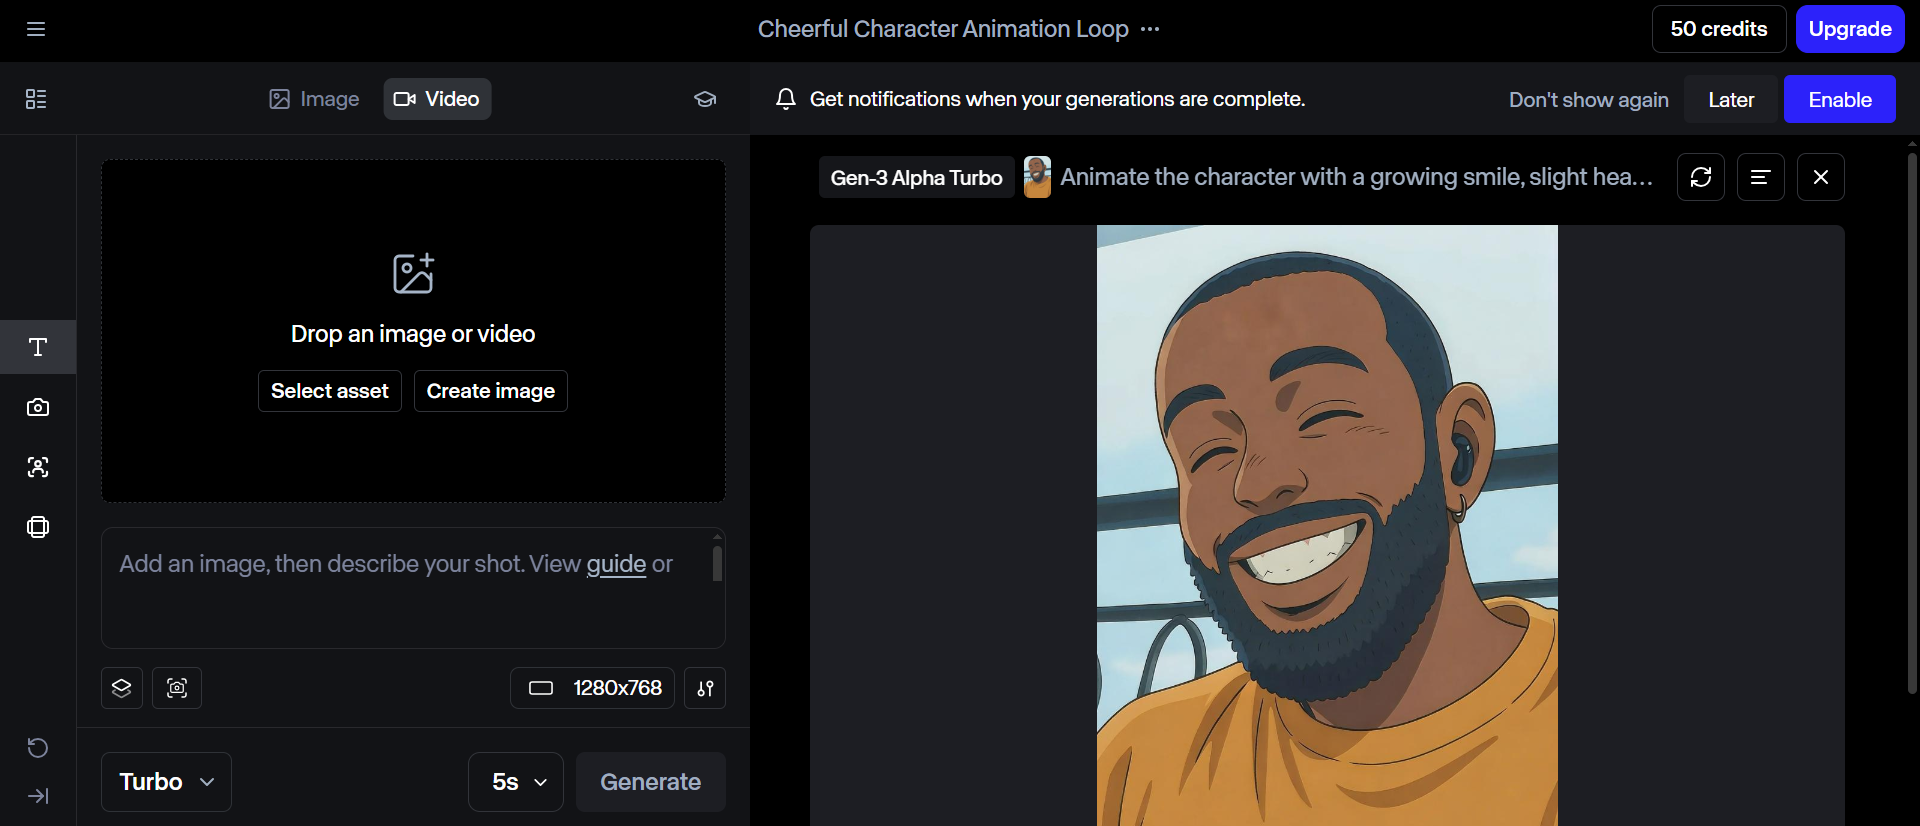This screenshot has height=826, width=1920.
Task: Click the prompt character thumbnail
Action: pyautogui.click(x=1037, y=177)
